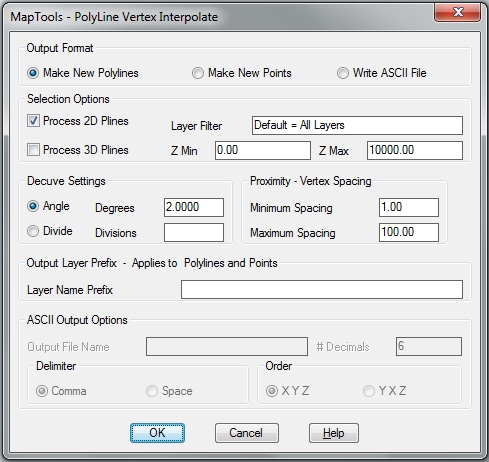Click the # Decimals field
The image size is (489, 462).
tap(429, 346)
